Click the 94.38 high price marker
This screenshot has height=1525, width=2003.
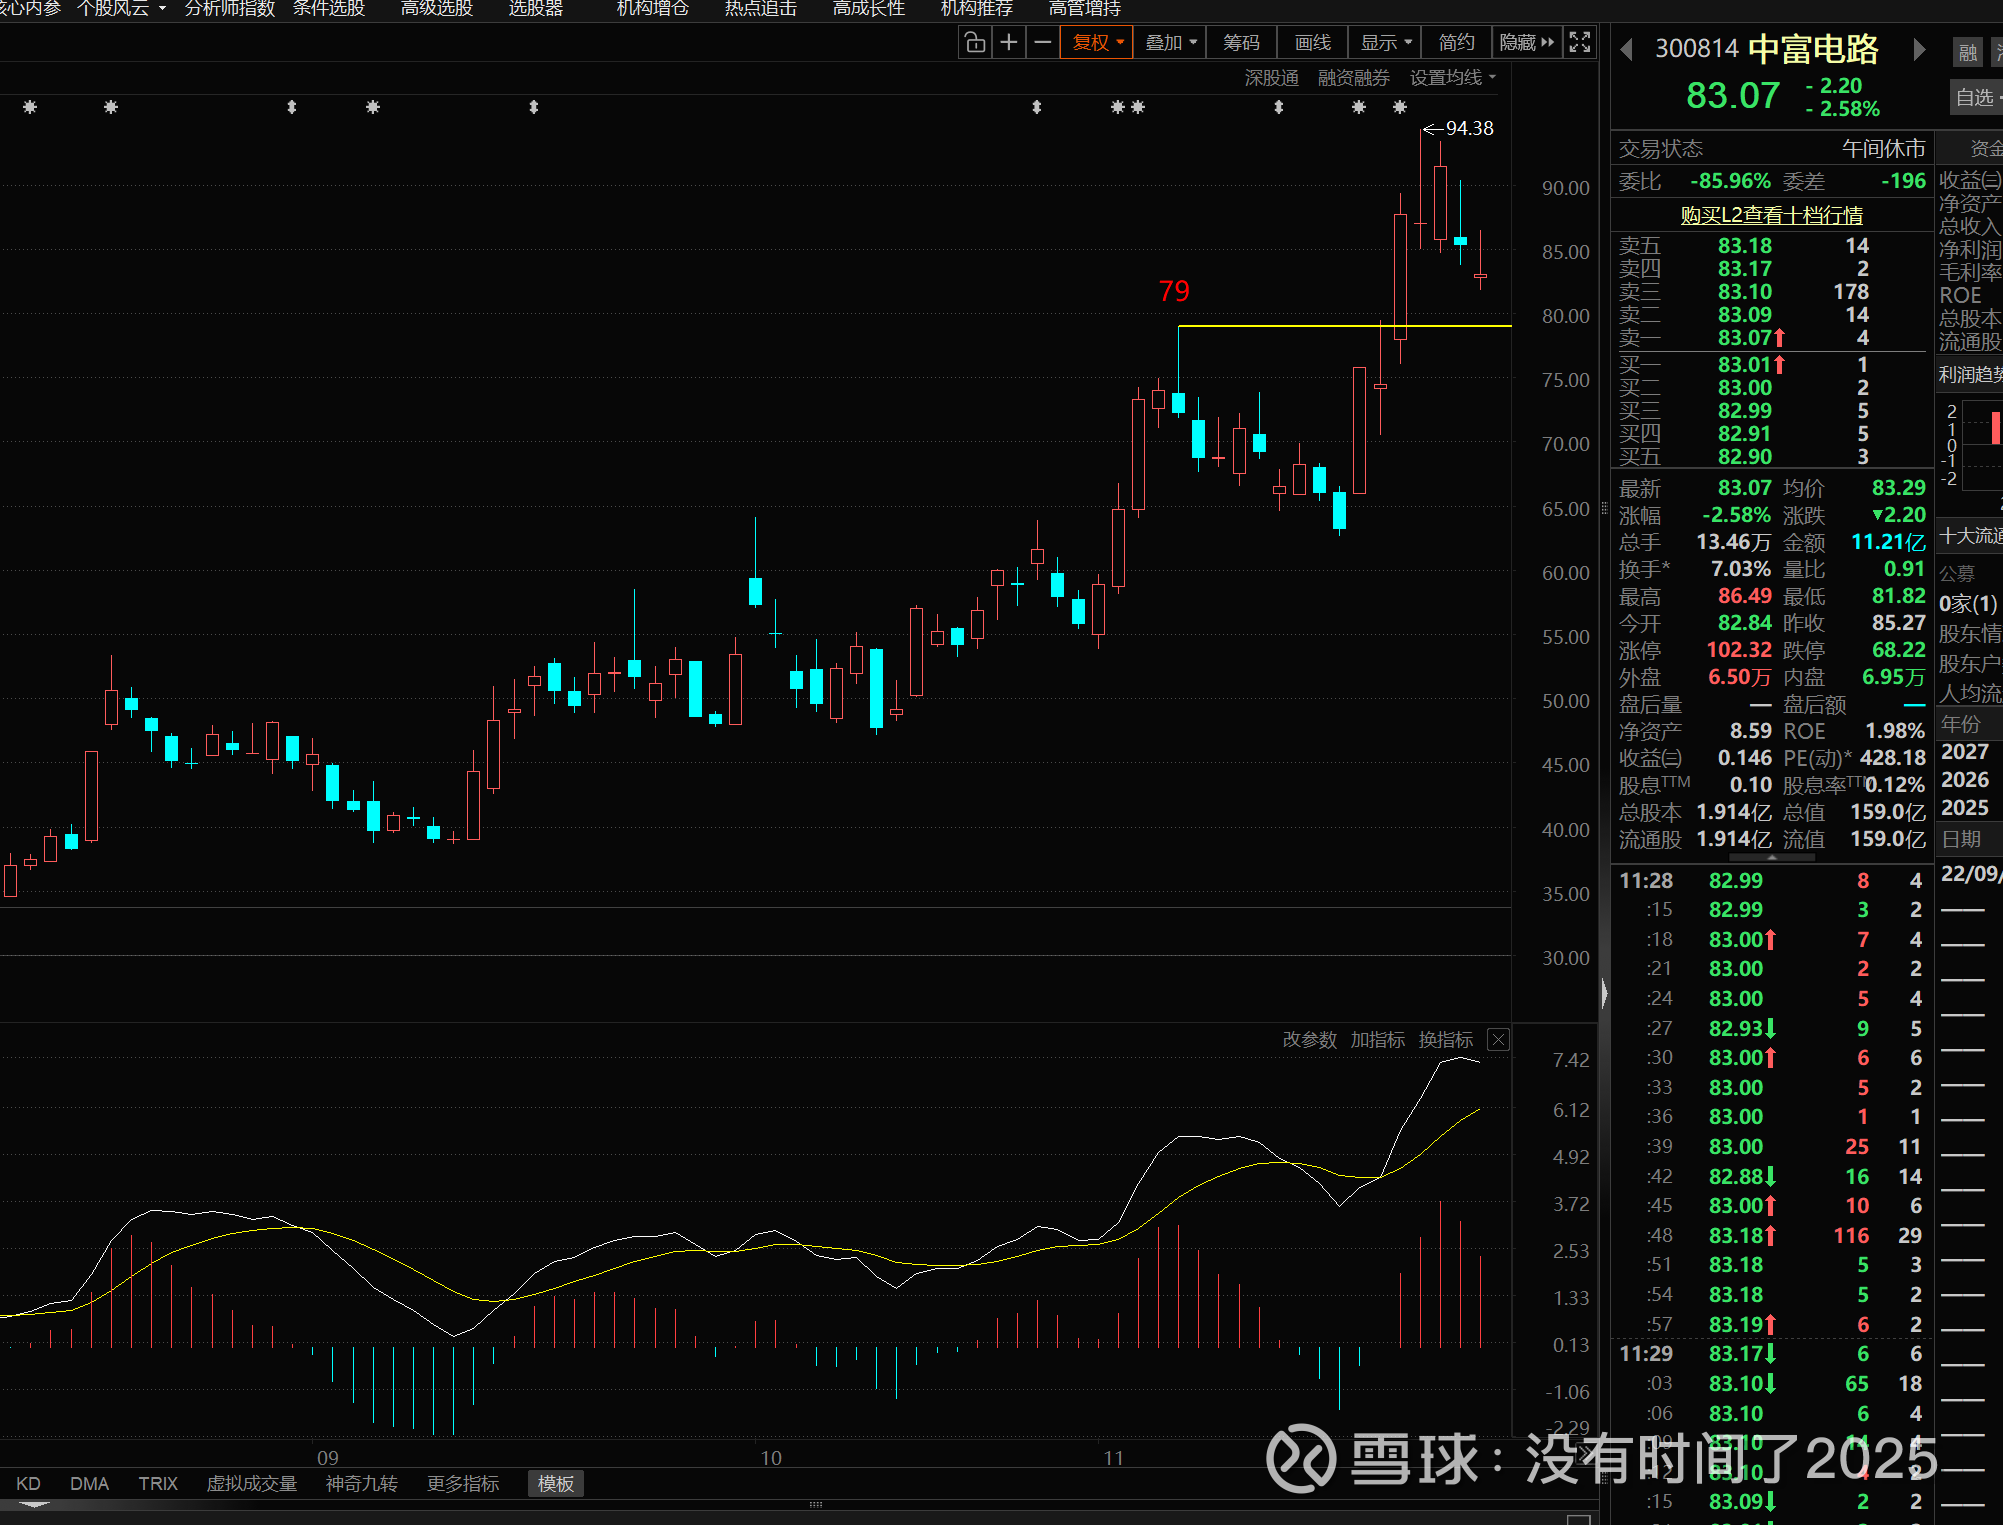(x=1468, y=128)
